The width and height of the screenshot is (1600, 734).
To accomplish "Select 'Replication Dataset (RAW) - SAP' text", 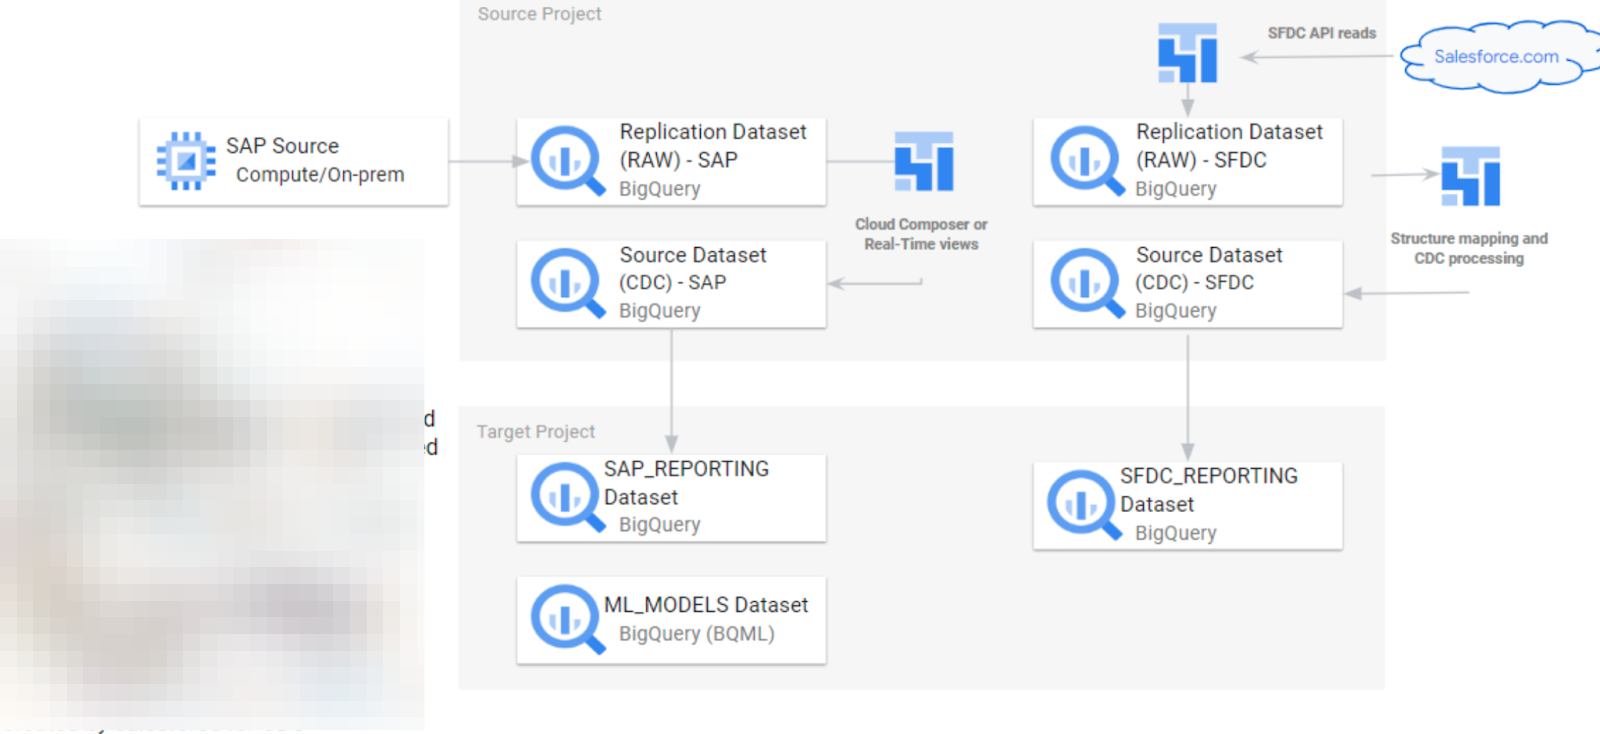I will pos(713,146).
